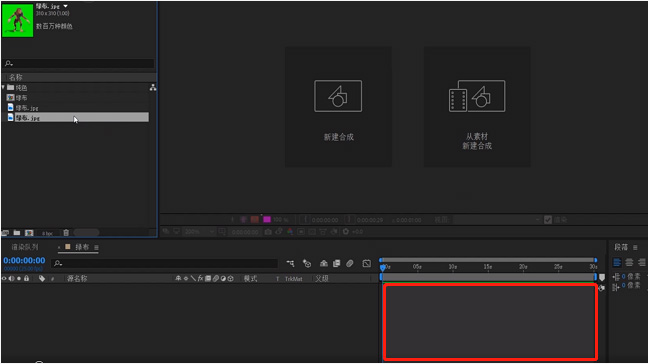Select the left align paragraph icon

(617, 262)
